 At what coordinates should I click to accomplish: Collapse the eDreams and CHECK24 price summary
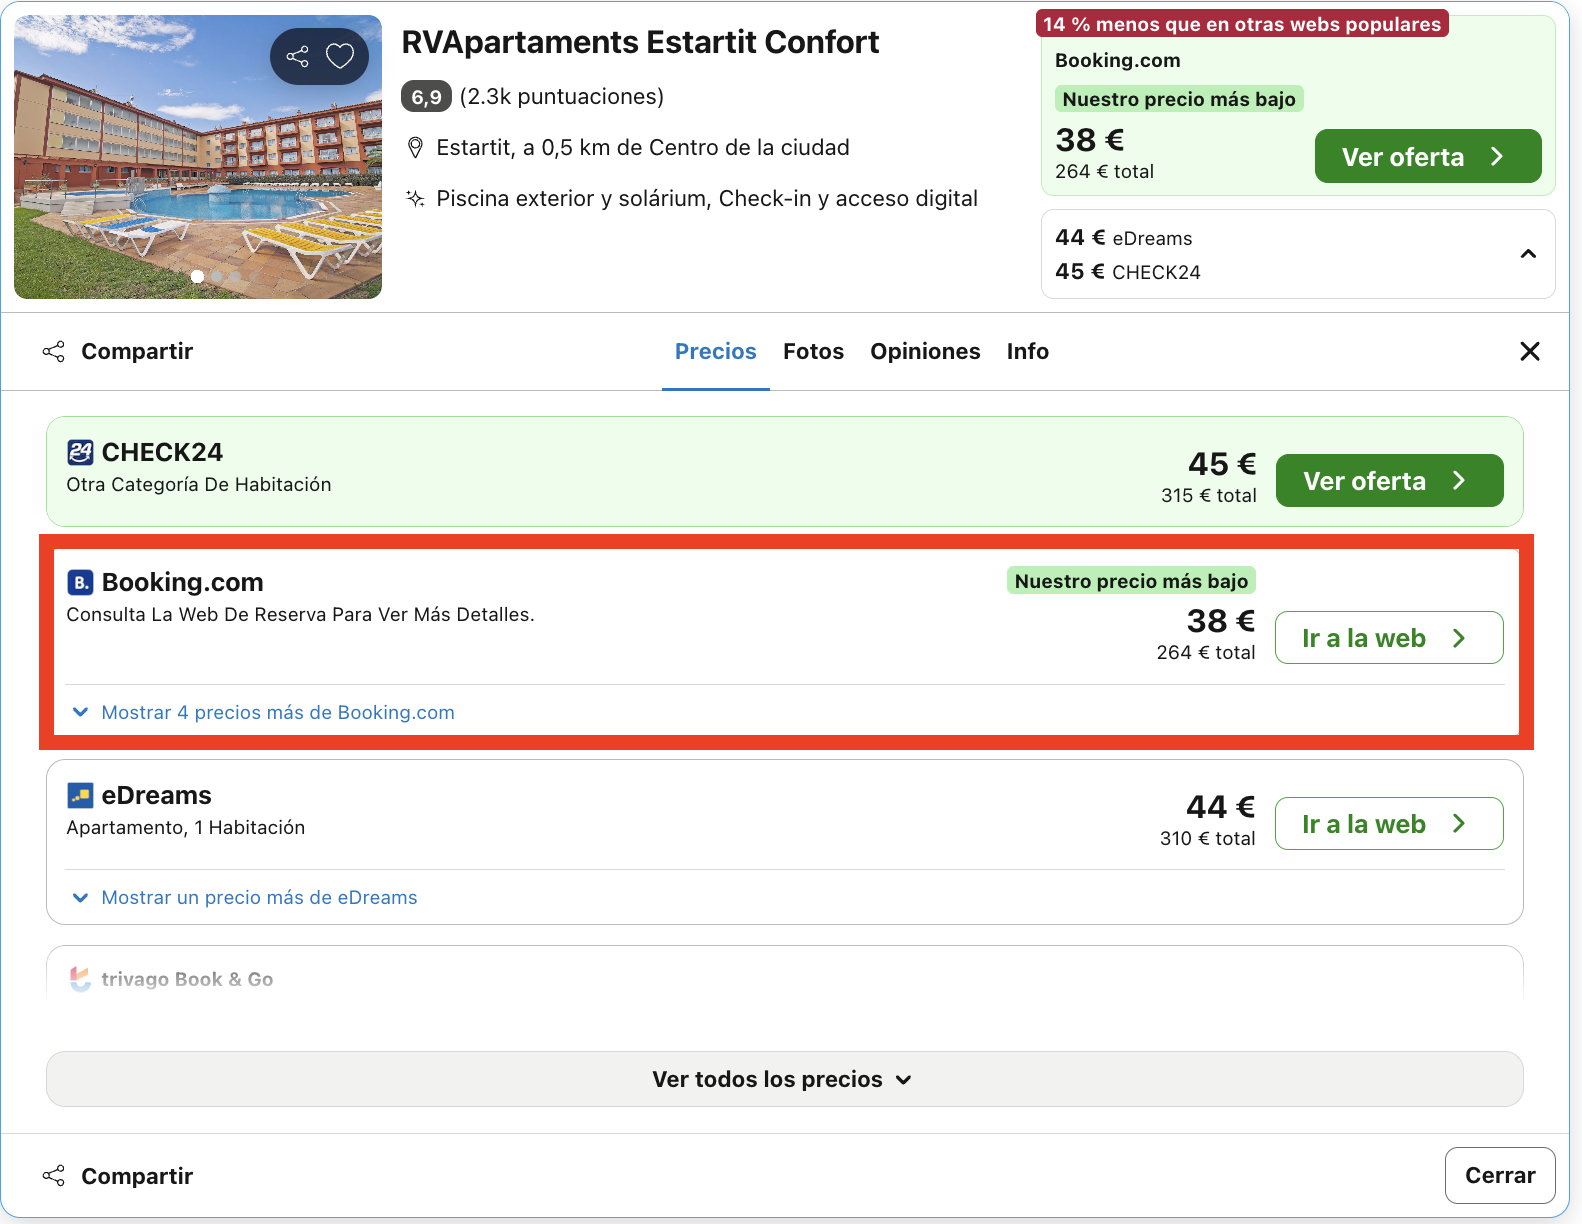(x=1528, y=254)
